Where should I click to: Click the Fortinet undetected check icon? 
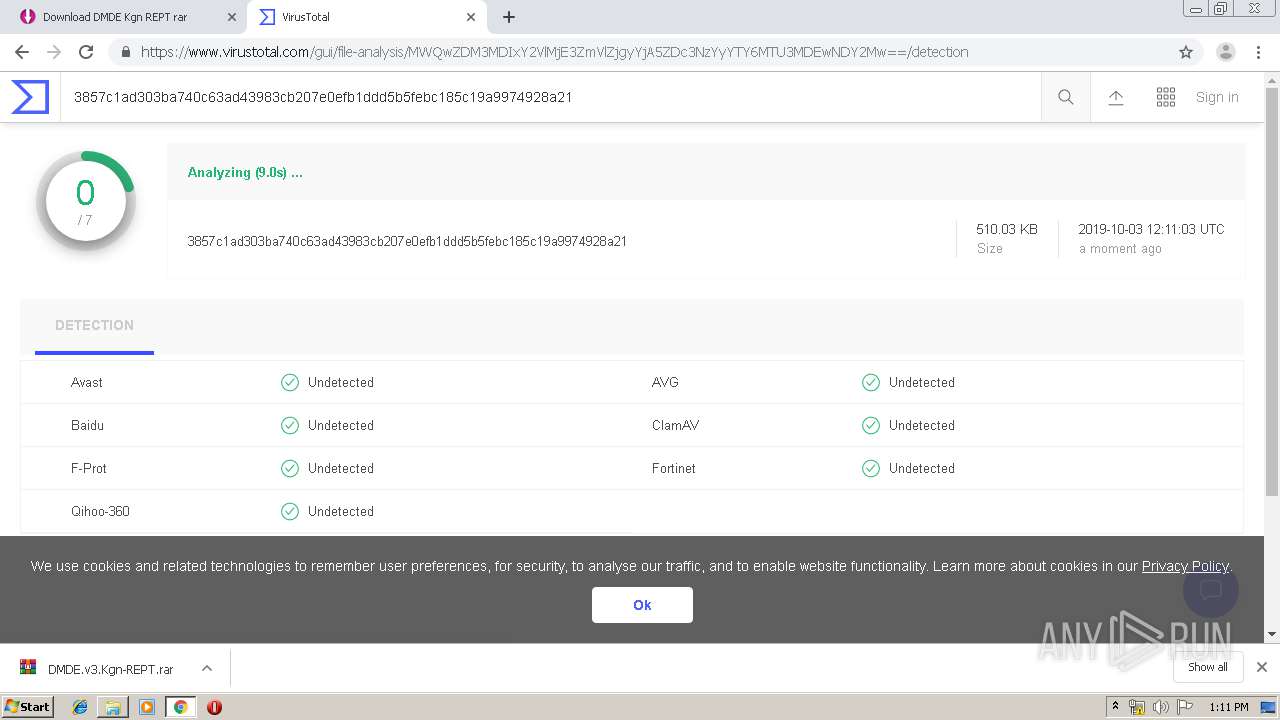pyautogui.click(x=871, y=468)
